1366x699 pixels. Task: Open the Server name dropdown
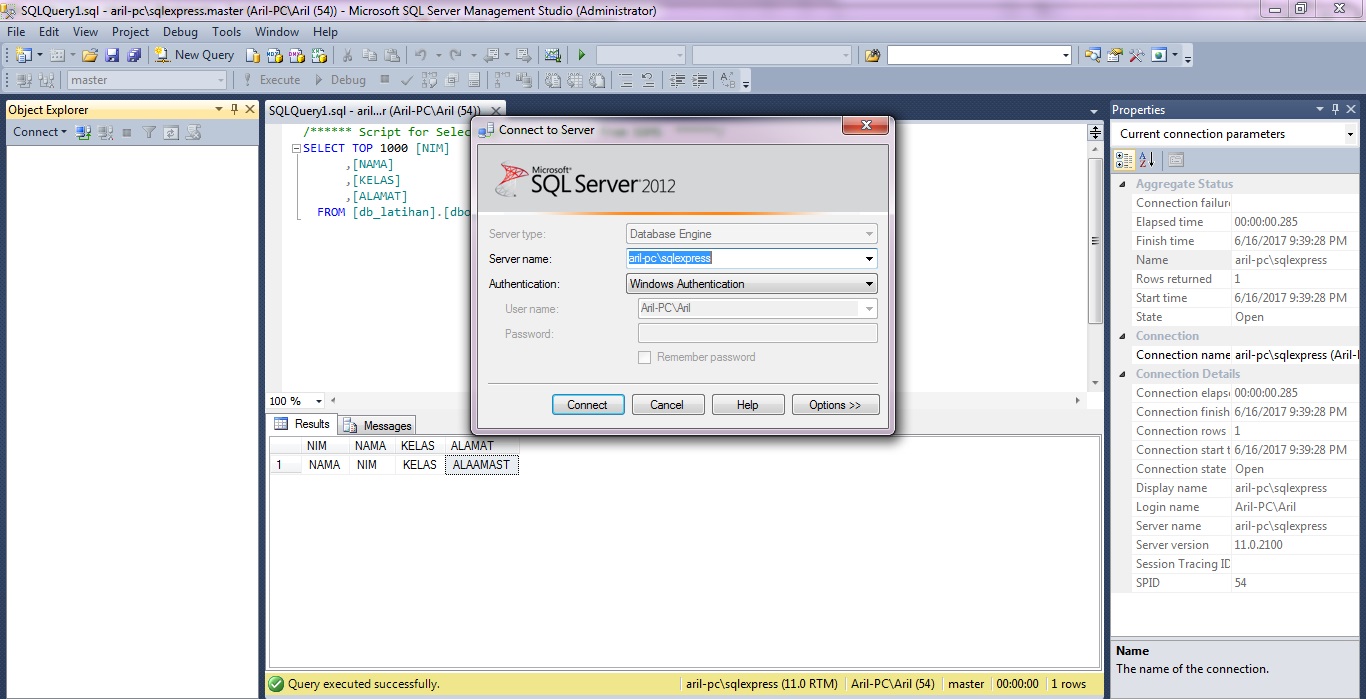869,259
